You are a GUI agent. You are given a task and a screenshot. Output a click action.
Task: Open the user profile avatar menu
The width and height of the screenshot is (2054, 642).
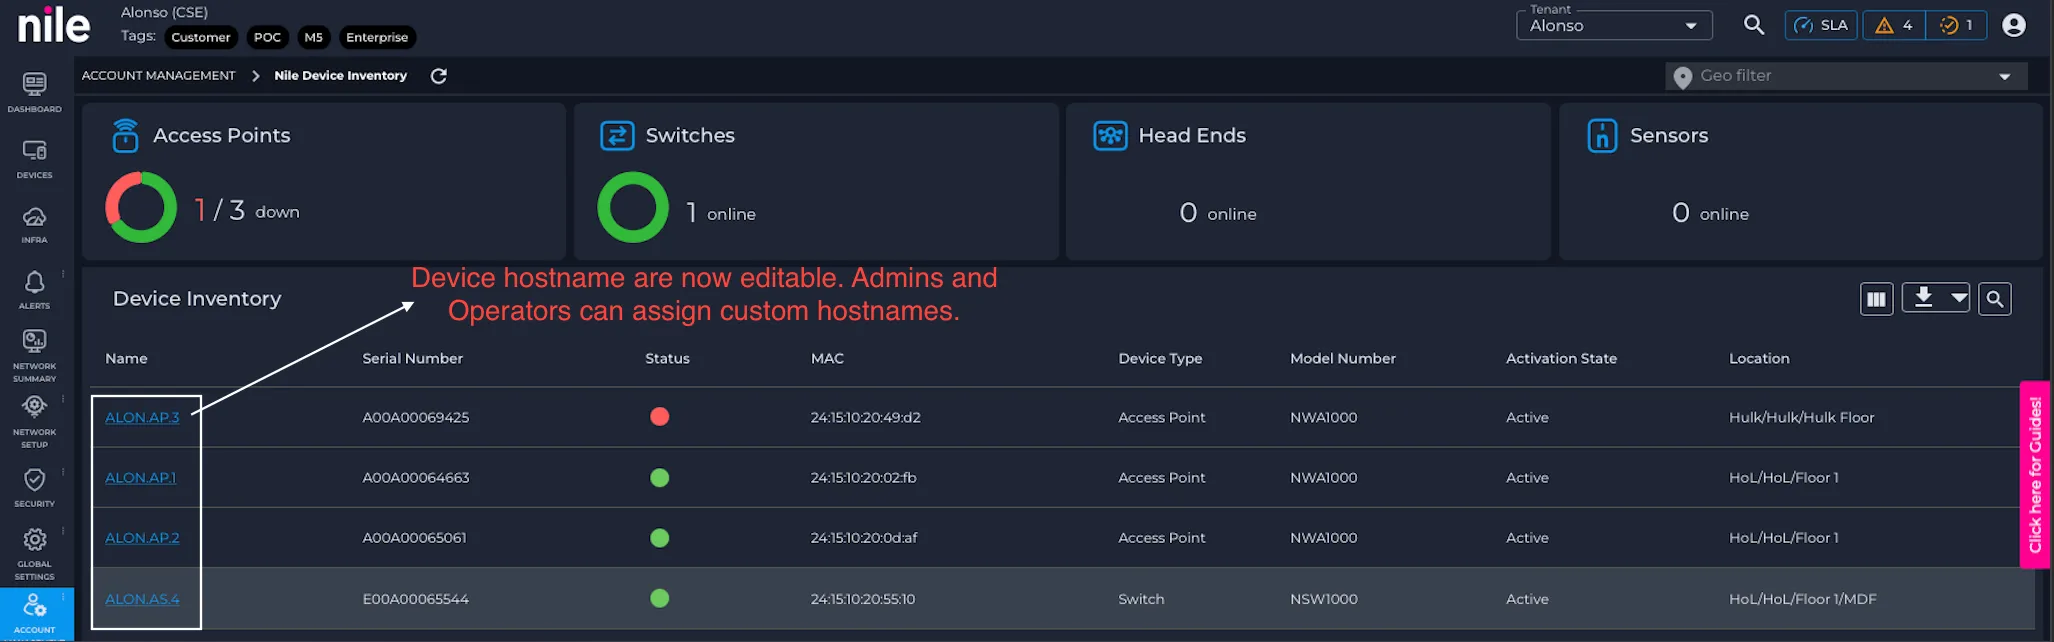click(2014, 25)
